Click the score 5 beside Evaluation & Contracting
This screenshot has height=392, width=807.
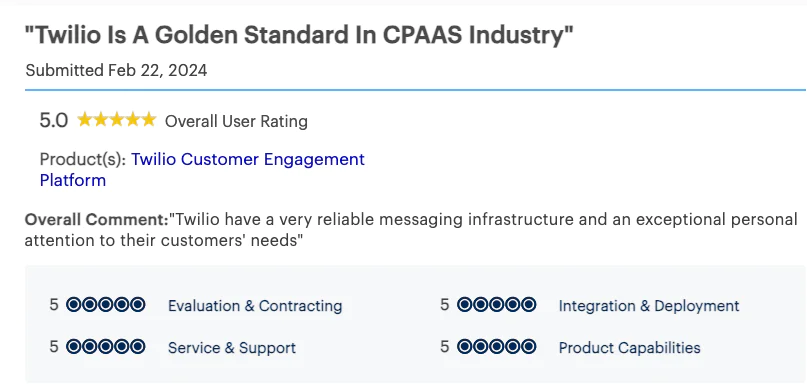54,305
